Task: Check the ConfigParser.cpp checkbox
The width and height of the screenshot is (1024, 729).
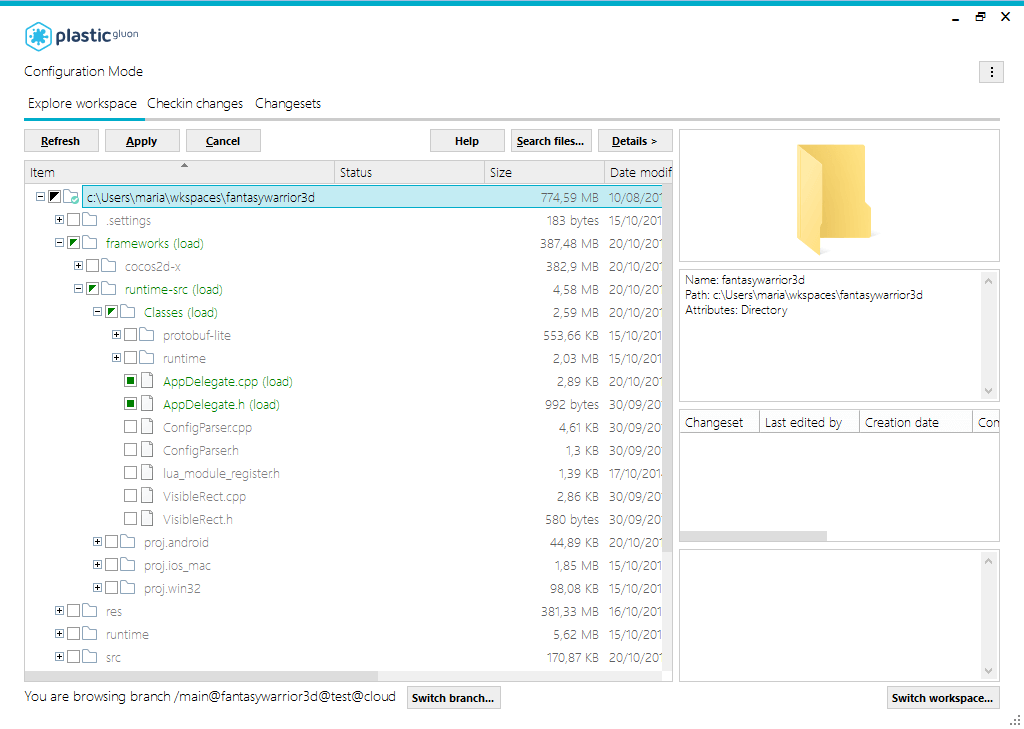Action: (130, 427)
